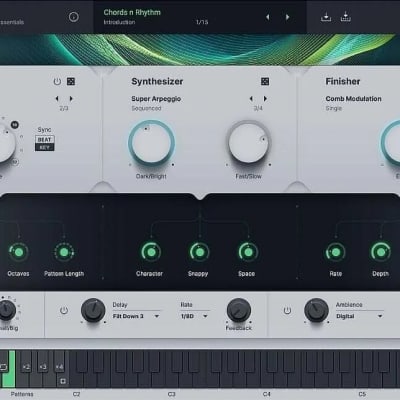
Task: Click the Patterns label under the keyboard
Action: pos(22,394)
